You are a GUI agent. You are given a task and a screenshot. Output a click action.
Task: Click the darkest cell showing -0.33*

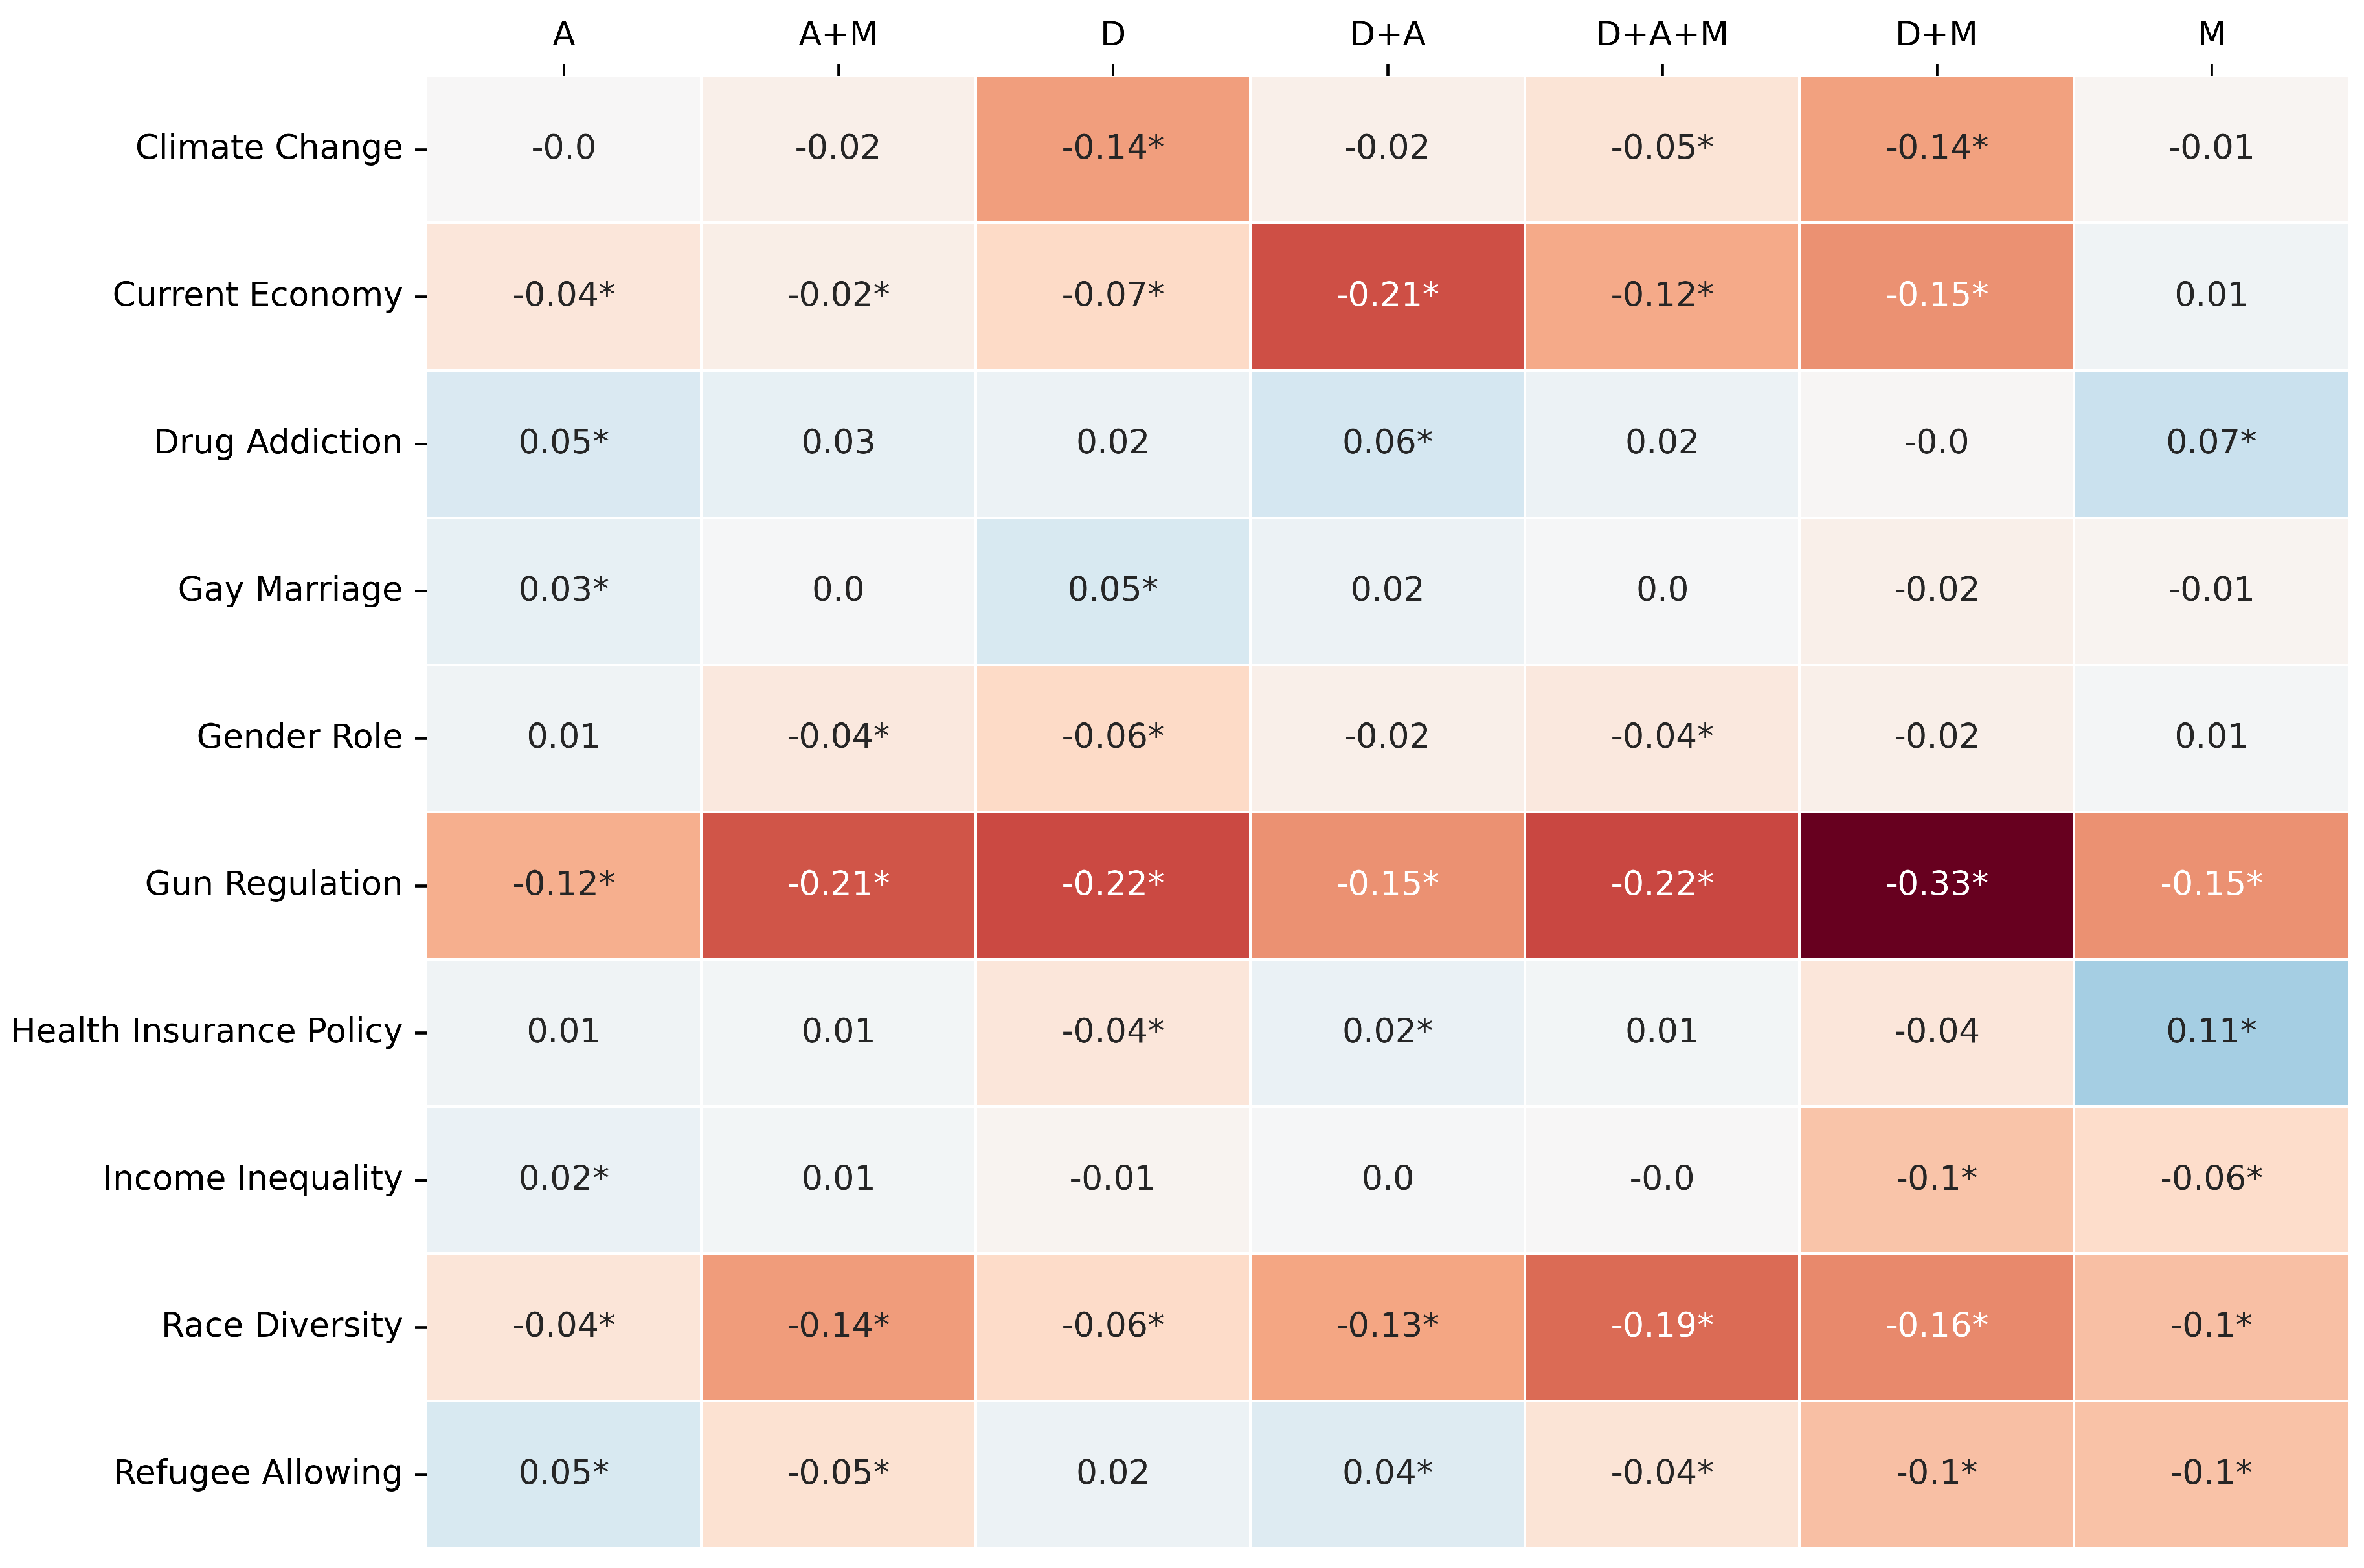(x=1936, y=884)
